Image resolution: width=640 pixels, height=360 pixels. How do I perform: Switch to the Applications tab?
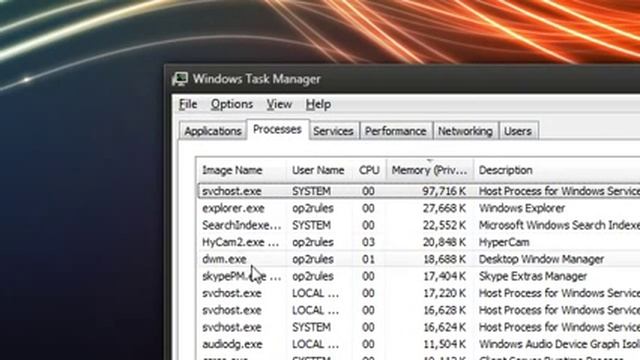pyautogui.click(x=213, y=131)
